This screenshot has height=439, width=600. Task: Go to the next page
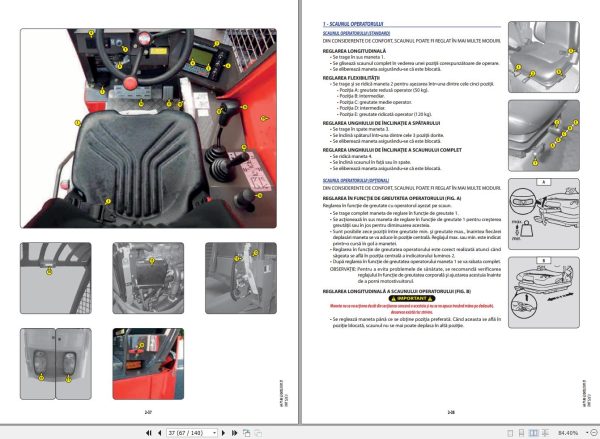223,433
